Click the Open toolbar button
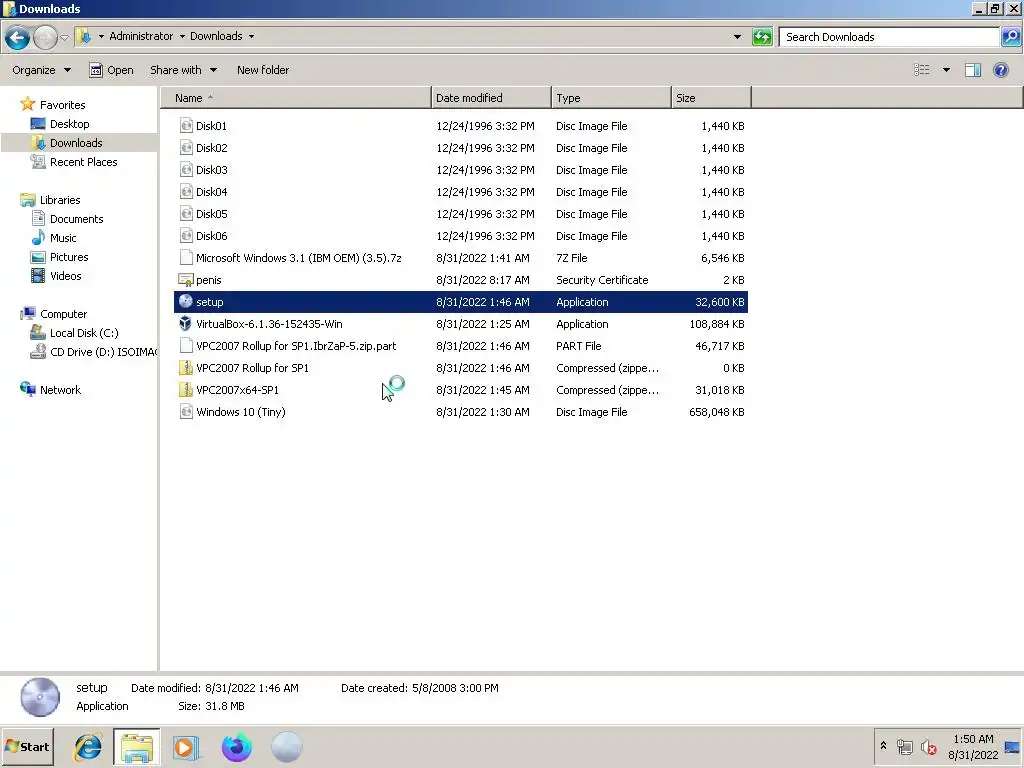Image resolution: width=1024 pixels, height=768 pixels. [111, 70]
